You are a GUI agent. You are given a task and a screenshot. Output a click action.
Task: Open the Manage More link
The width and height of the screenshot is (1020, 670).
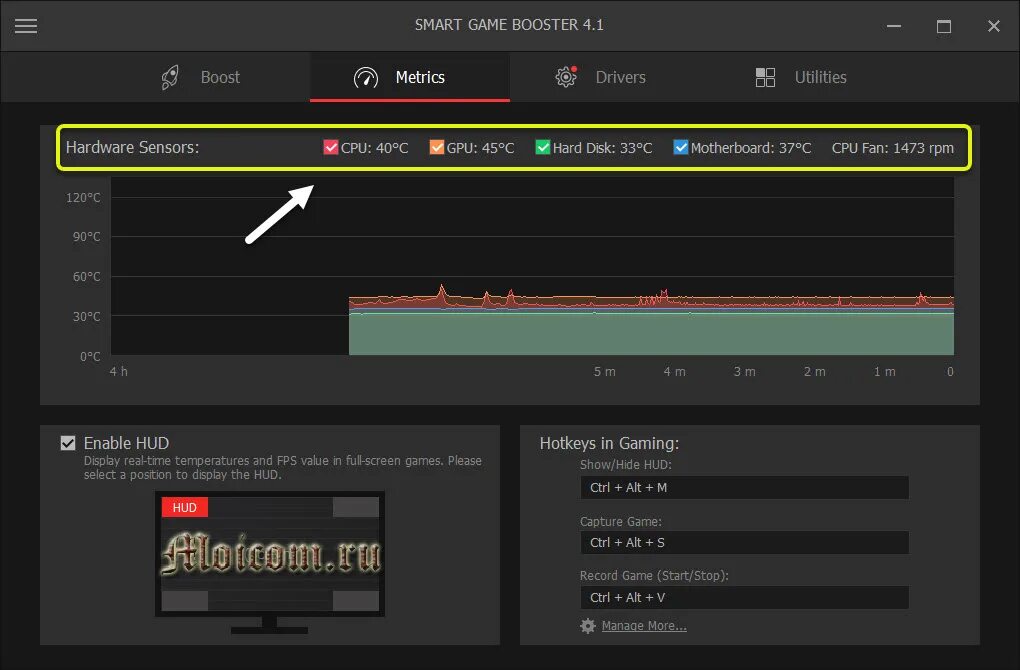coord(644,626)
